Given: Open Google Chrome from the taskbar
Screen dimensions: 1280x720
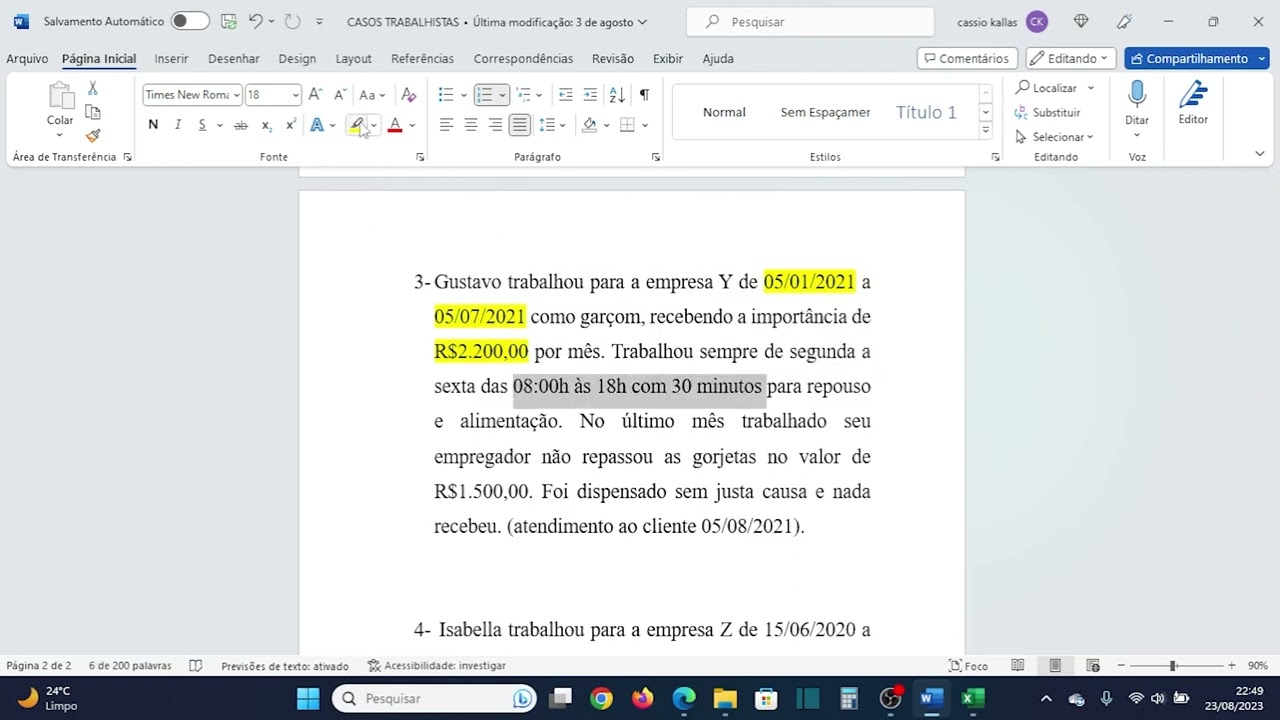Looking at the screenshot, I should tap(601, 698).
